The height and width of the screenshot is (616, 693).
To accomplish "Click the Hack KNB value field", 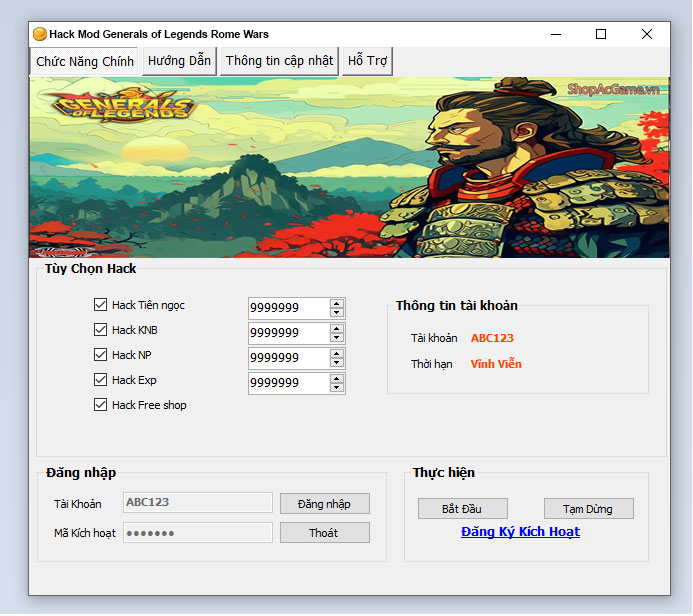I will point(289,333).
